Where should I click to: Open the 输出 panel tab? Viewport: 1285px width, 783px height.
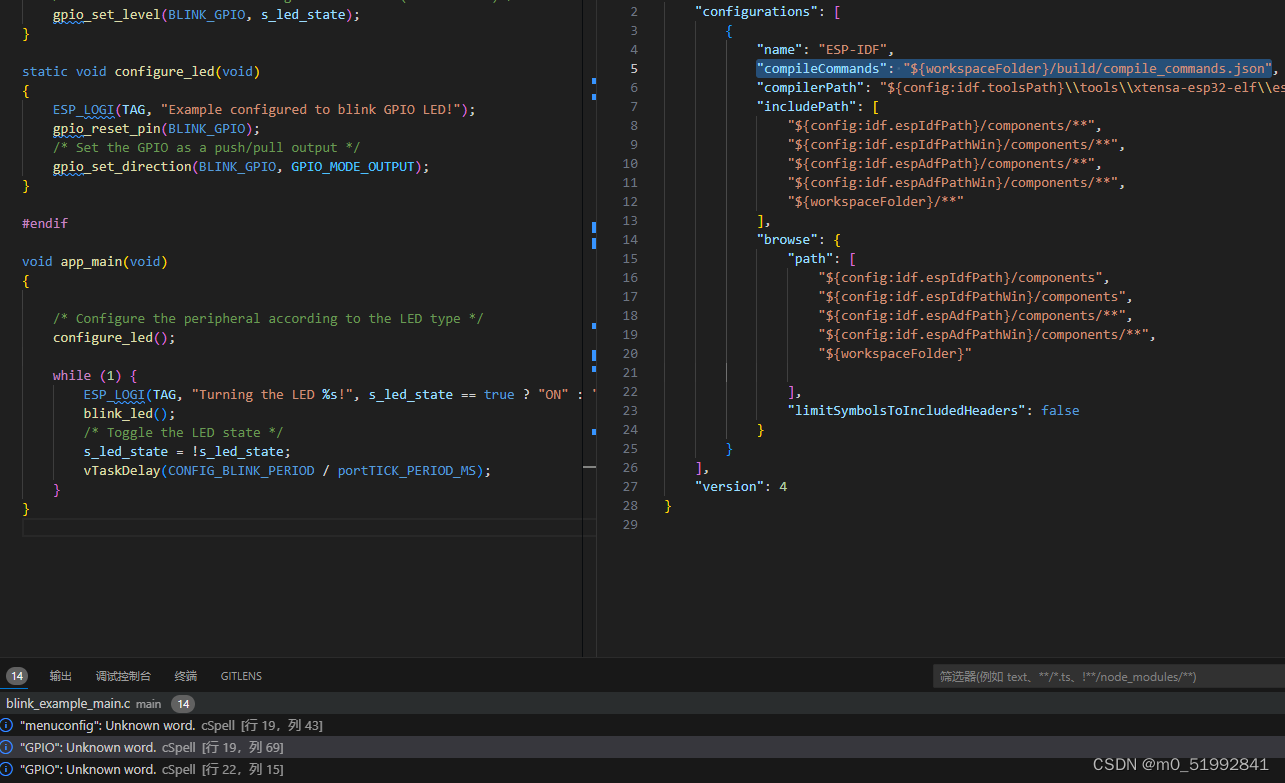coord(60,676)
